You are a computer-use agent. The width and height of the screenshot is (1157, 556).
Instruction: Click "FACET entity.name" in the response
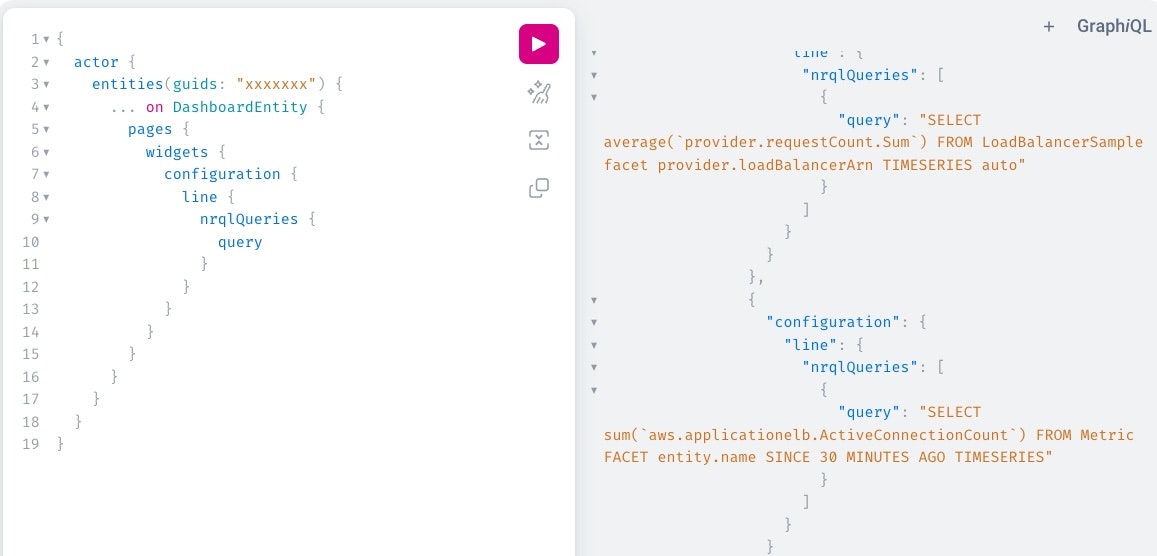click(x=680, y=457)
